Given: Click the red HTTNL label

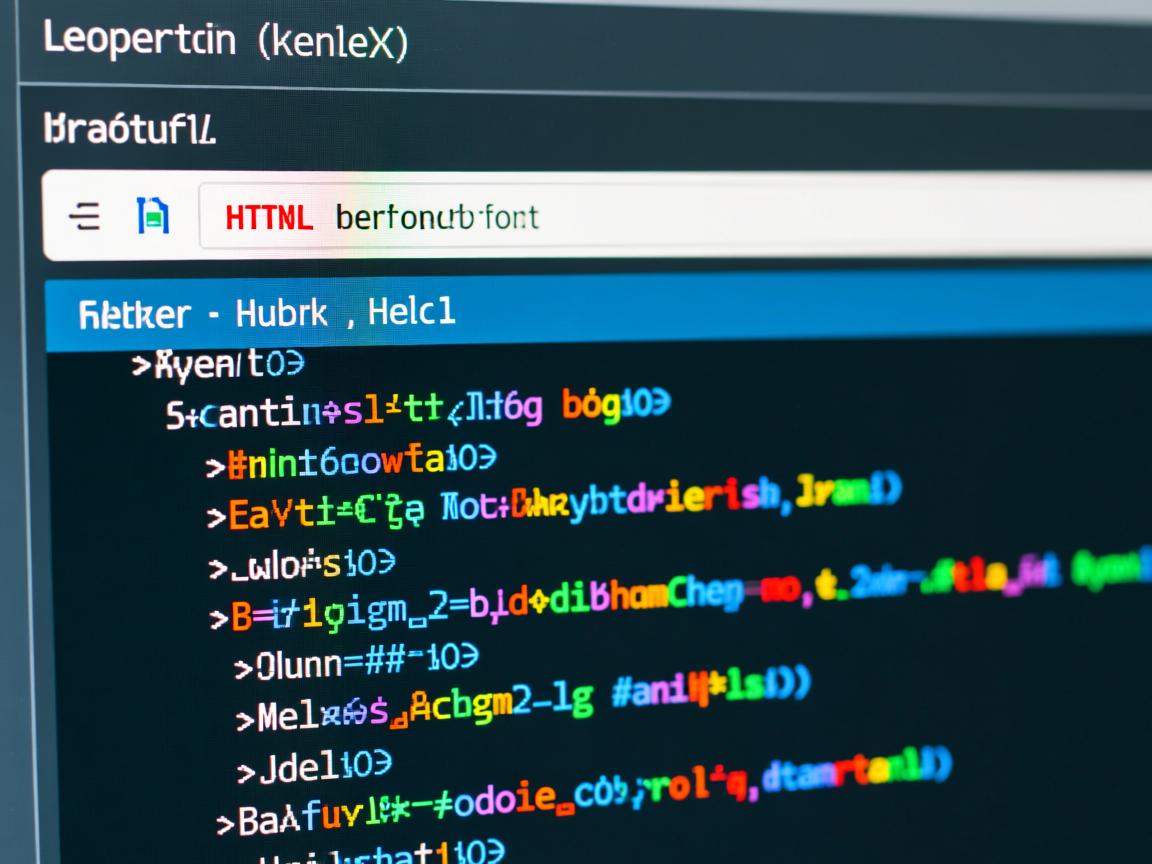Looking at the screenshot, I should tap(269, 216).
